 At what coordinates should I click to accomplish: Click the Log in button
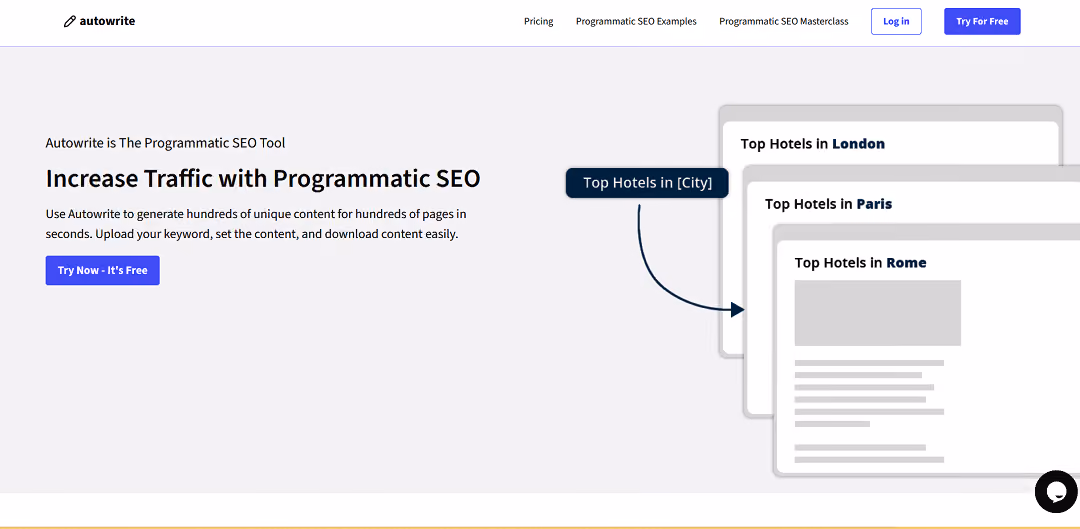click(896, 21)
